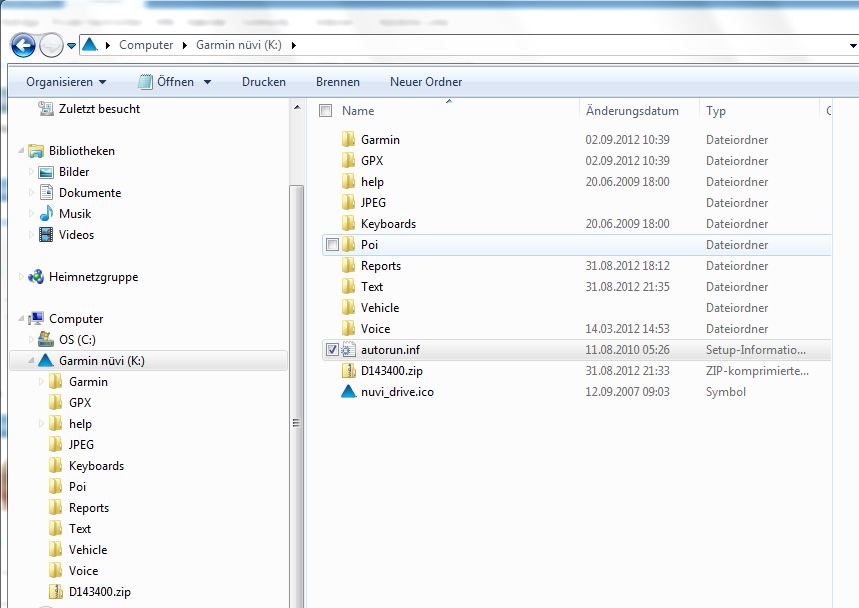The width and height of the screenshot is (859, 608).
Task: Select the Heimnetzgruppe icon
Action: 36,277
